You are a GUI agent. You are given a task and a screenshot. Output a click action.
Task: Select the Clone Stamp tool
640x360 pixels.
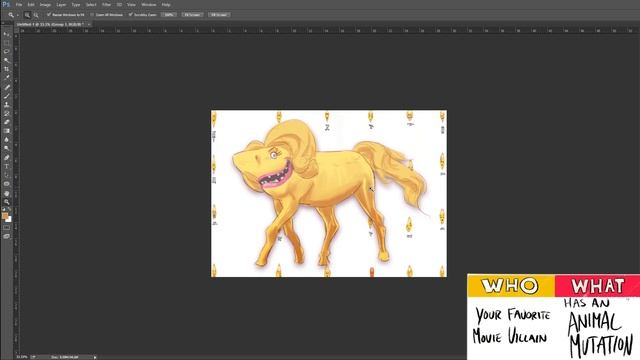click(x=6, y=104)
